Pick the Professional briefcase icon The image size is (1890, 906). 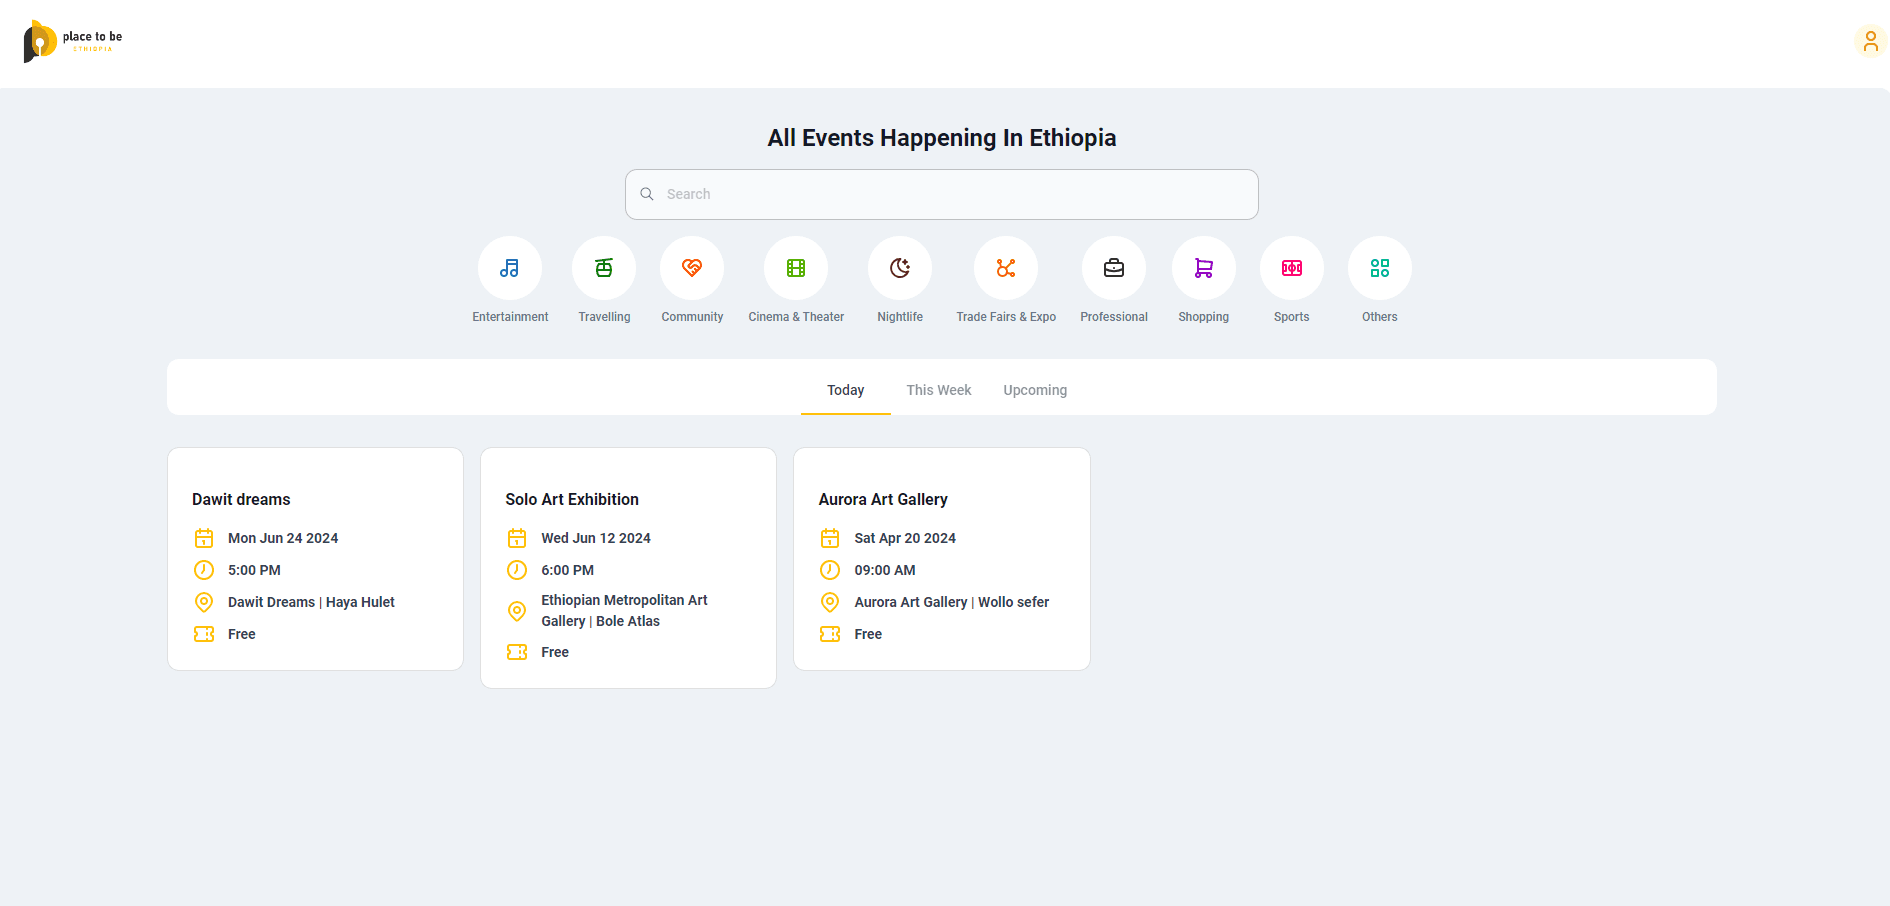[1114, 268]
